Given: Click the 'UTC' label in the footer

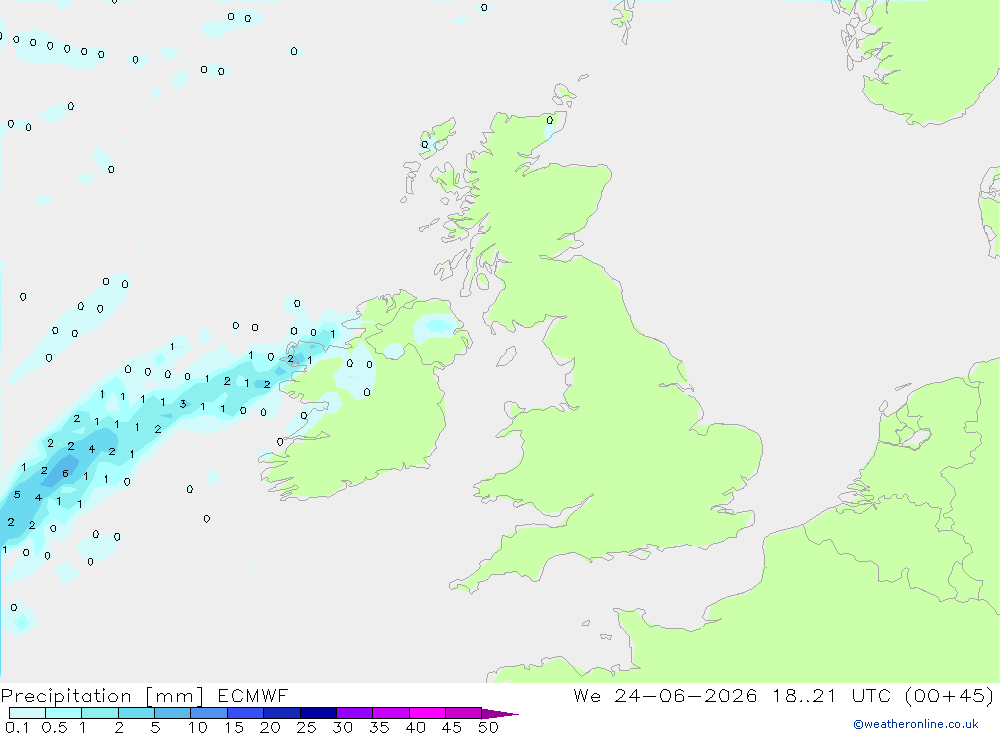Looking at the screenshot, I should pos(871,695).
